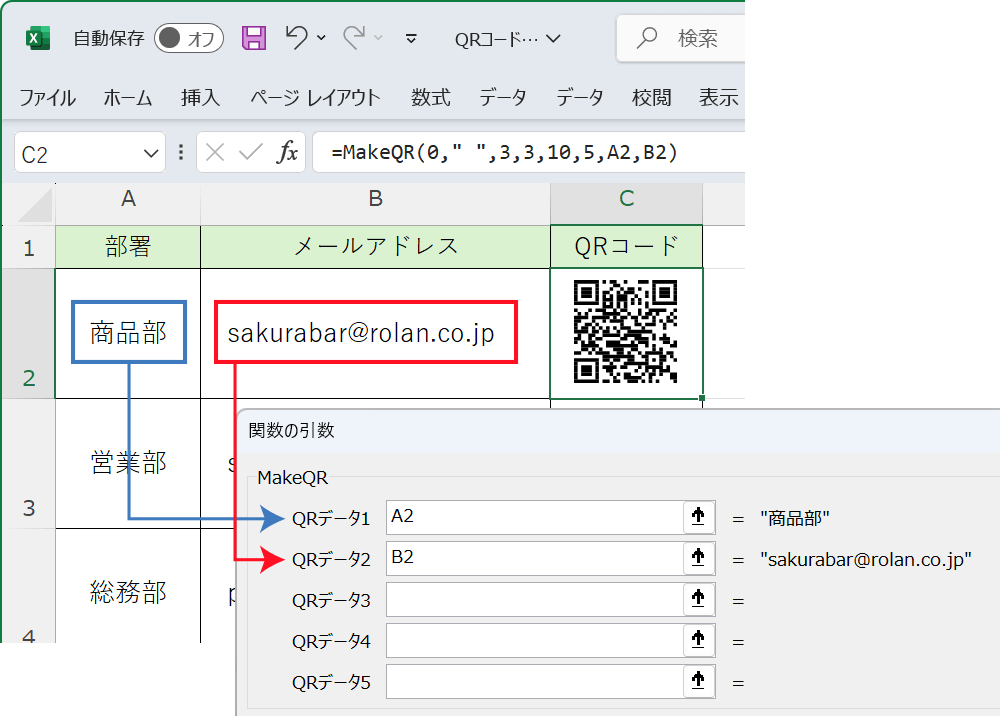Click the Select All corner triangle
This screenshot has width=1000, height=716.
35,205
